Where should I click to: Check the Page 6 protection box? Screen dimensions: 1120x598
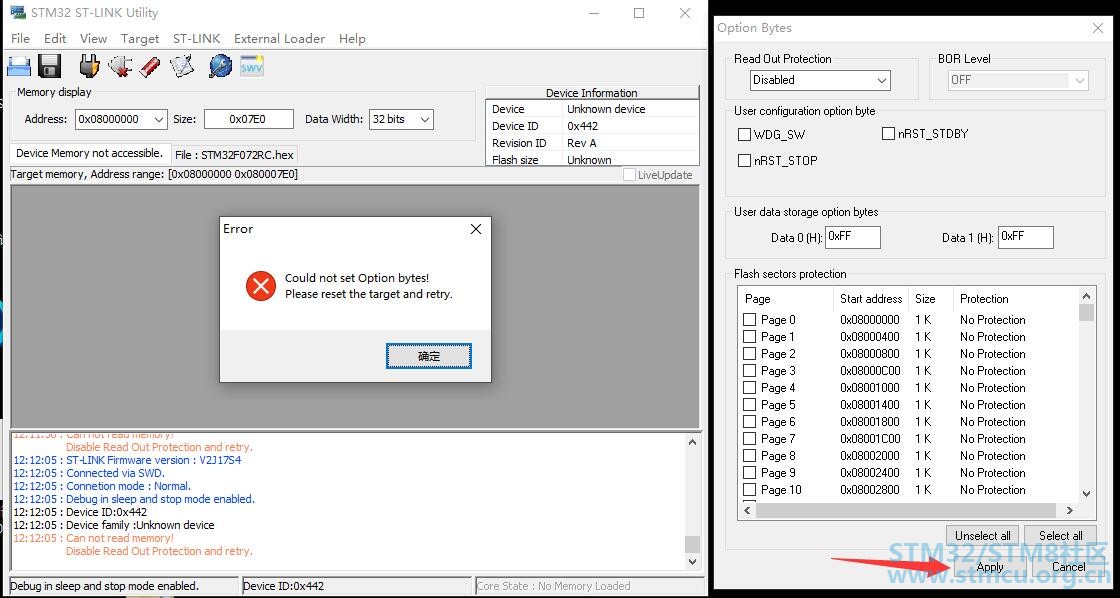pyautogui.click(x=749, y=422)
